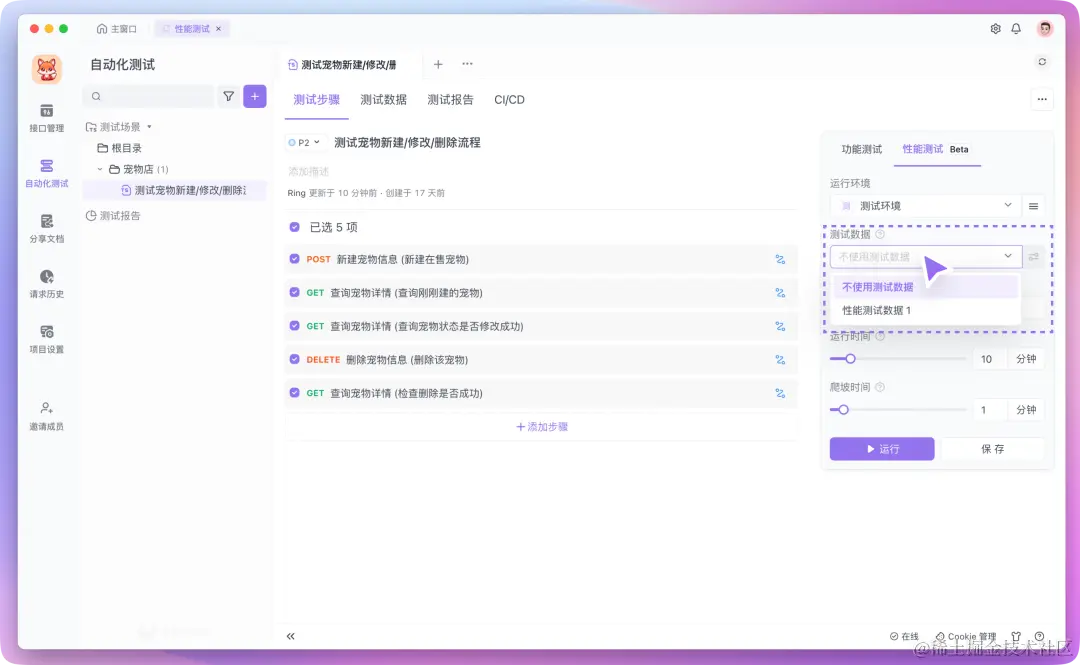Click environment management icon beside 测试环境
This screenshot has height=665, width=1080.
[1033, 206]
